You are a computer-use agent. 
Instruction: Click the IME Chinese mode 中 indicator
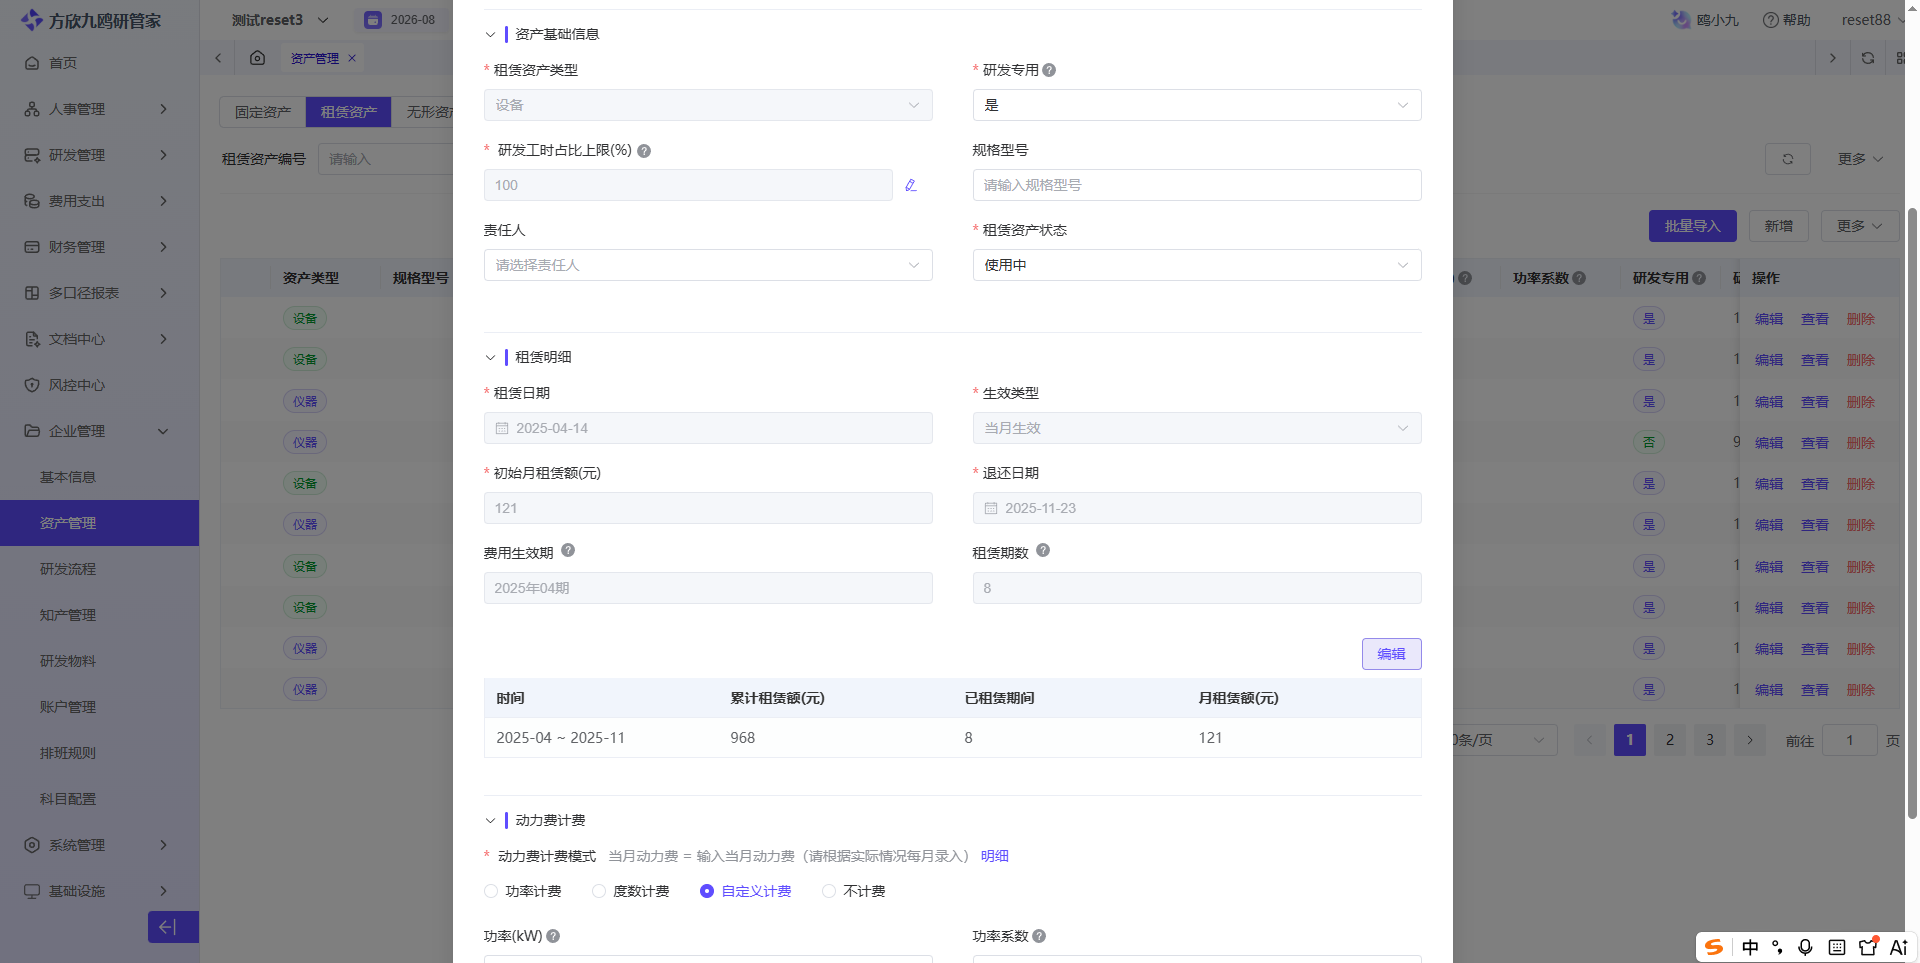pyautogui.click(x=1750, y=947)
